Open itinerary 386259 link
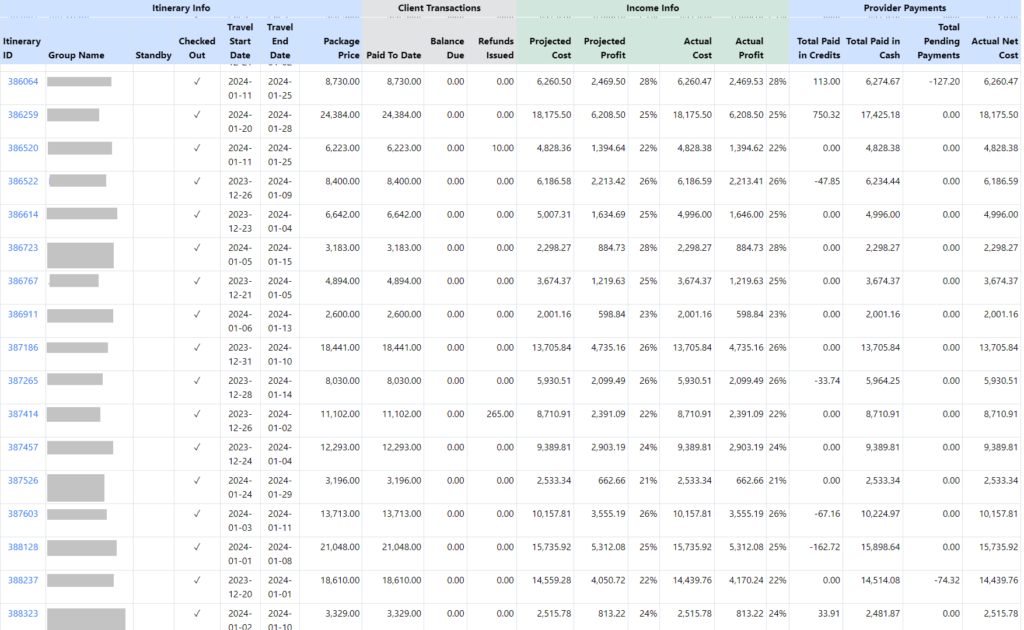The width and height of the screenshot is (1024, 630). (x=23, y=115)
